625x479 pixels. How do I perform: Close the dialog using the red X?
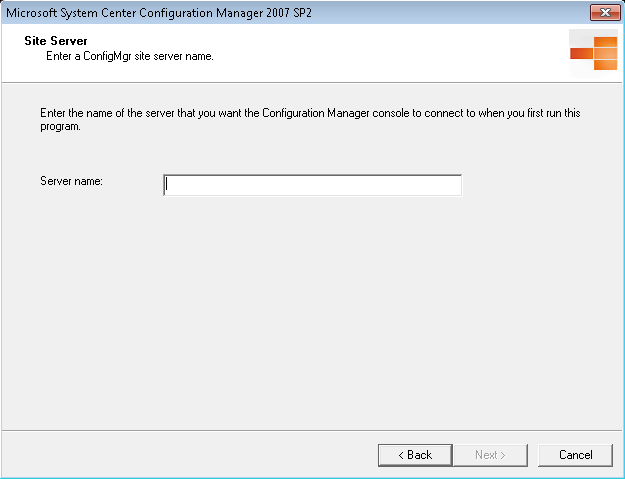(605, 12)
